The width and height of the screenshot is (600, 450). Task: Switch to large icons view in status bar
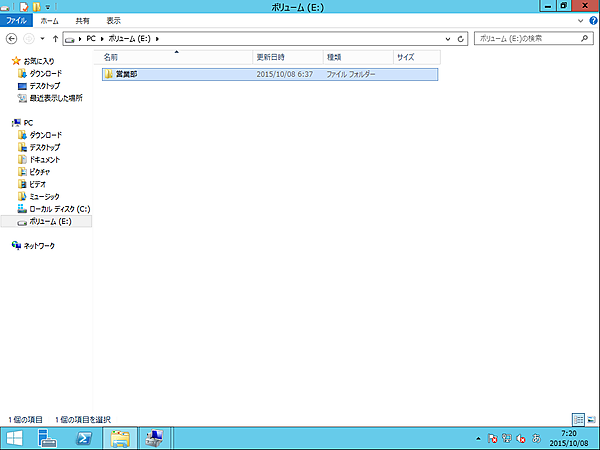tap(592, 420)
